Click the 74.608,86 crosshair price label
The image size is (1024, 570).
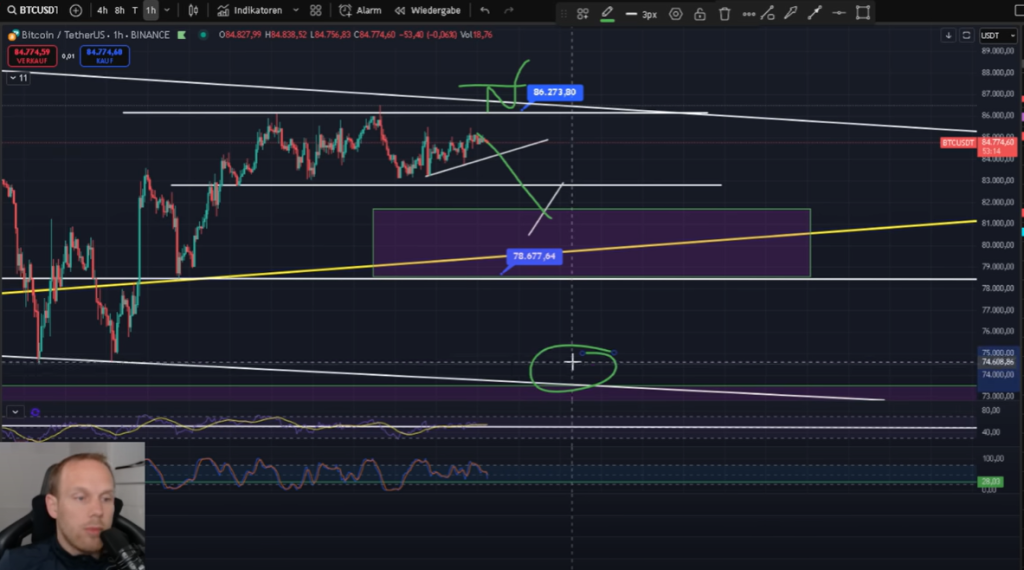[997, 362]
